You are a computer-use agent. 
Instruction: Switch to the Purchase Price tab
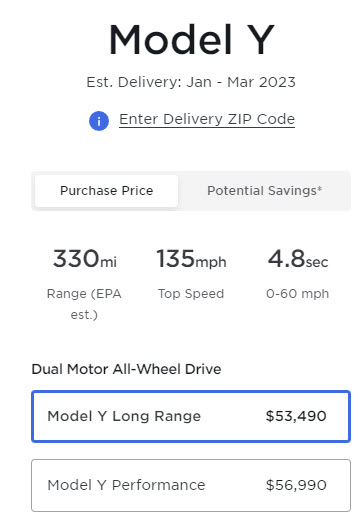[106, 191]
